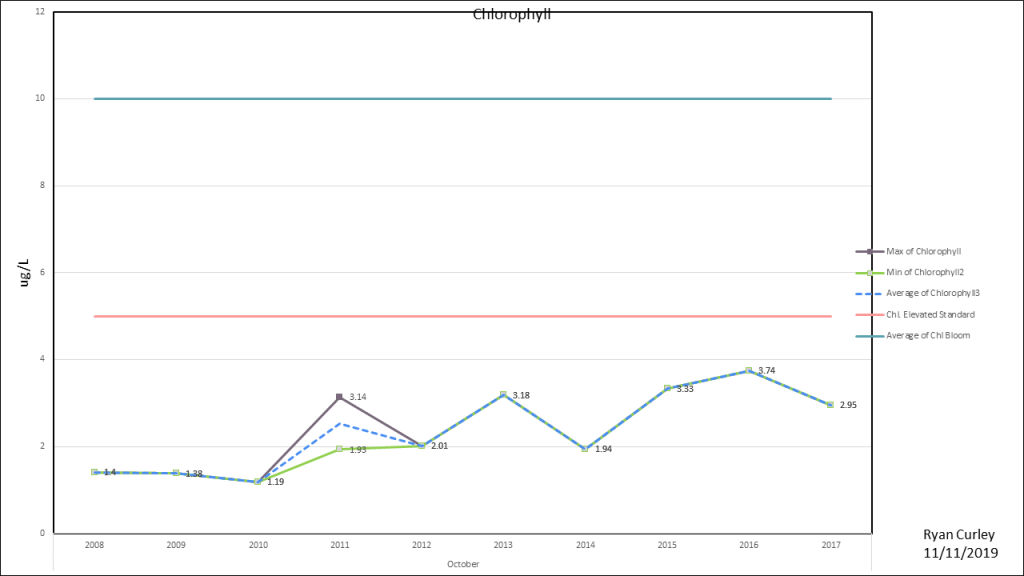
Task: Click the Ryan Curley author text
Action: pos(958,536)
